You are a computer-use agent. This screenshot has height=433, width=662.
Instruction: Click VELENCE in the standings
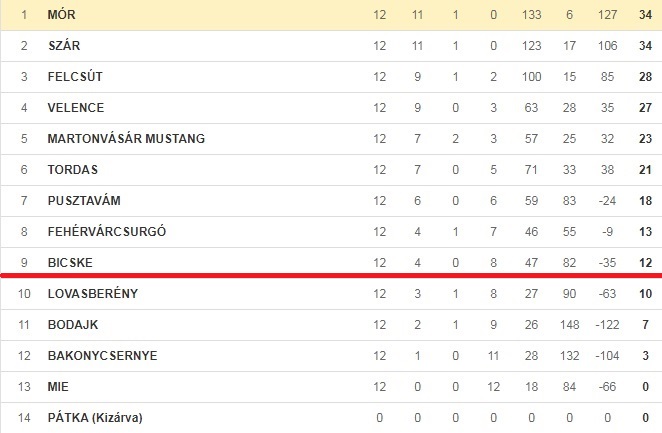pyautogui.click(x=76, y=108)
